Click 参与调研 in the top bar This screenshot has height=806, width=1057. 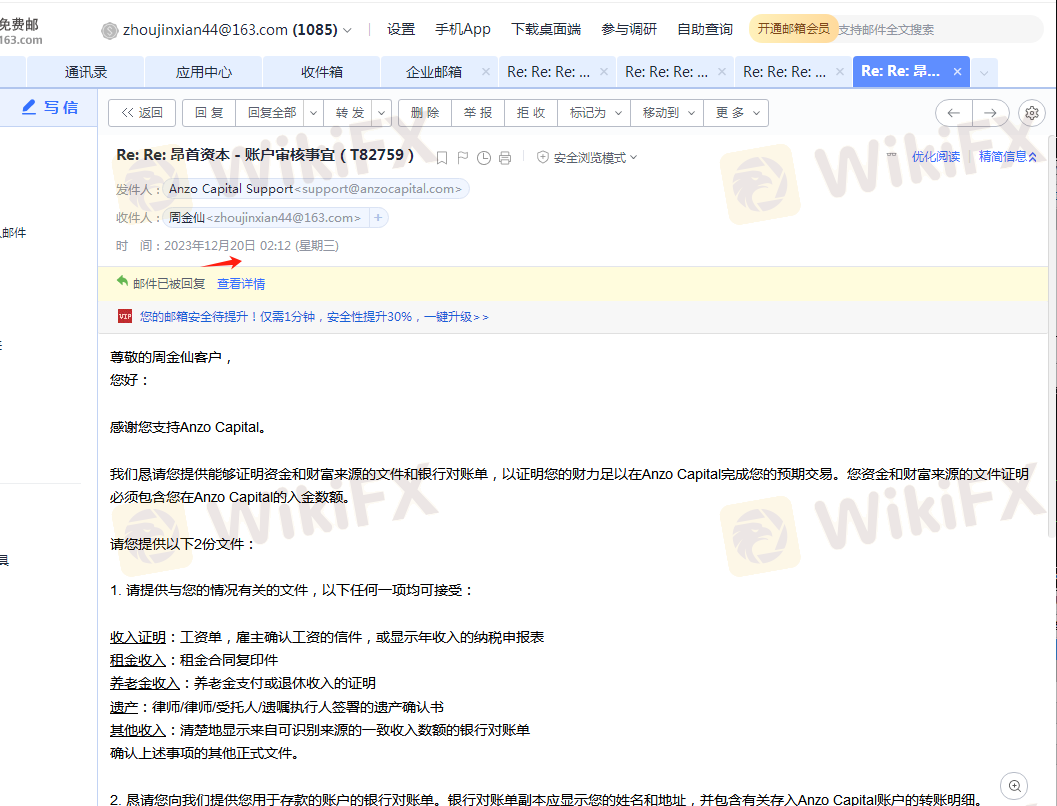629,30
